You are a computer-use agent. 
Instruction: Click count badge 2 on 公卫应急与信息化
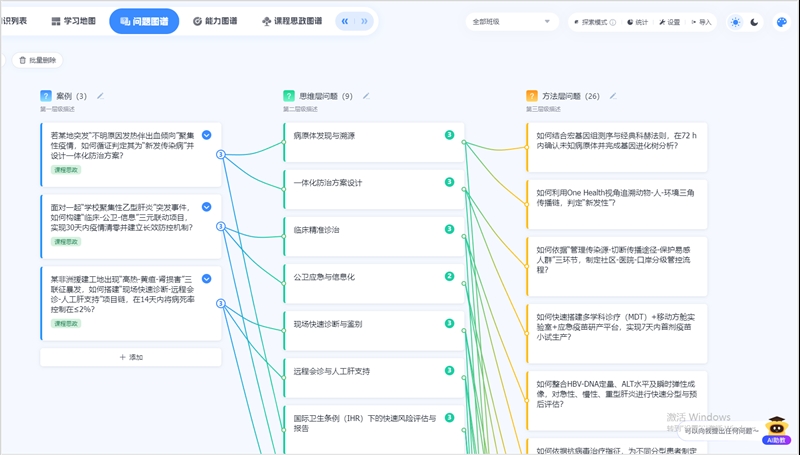[x=449, y=276]
